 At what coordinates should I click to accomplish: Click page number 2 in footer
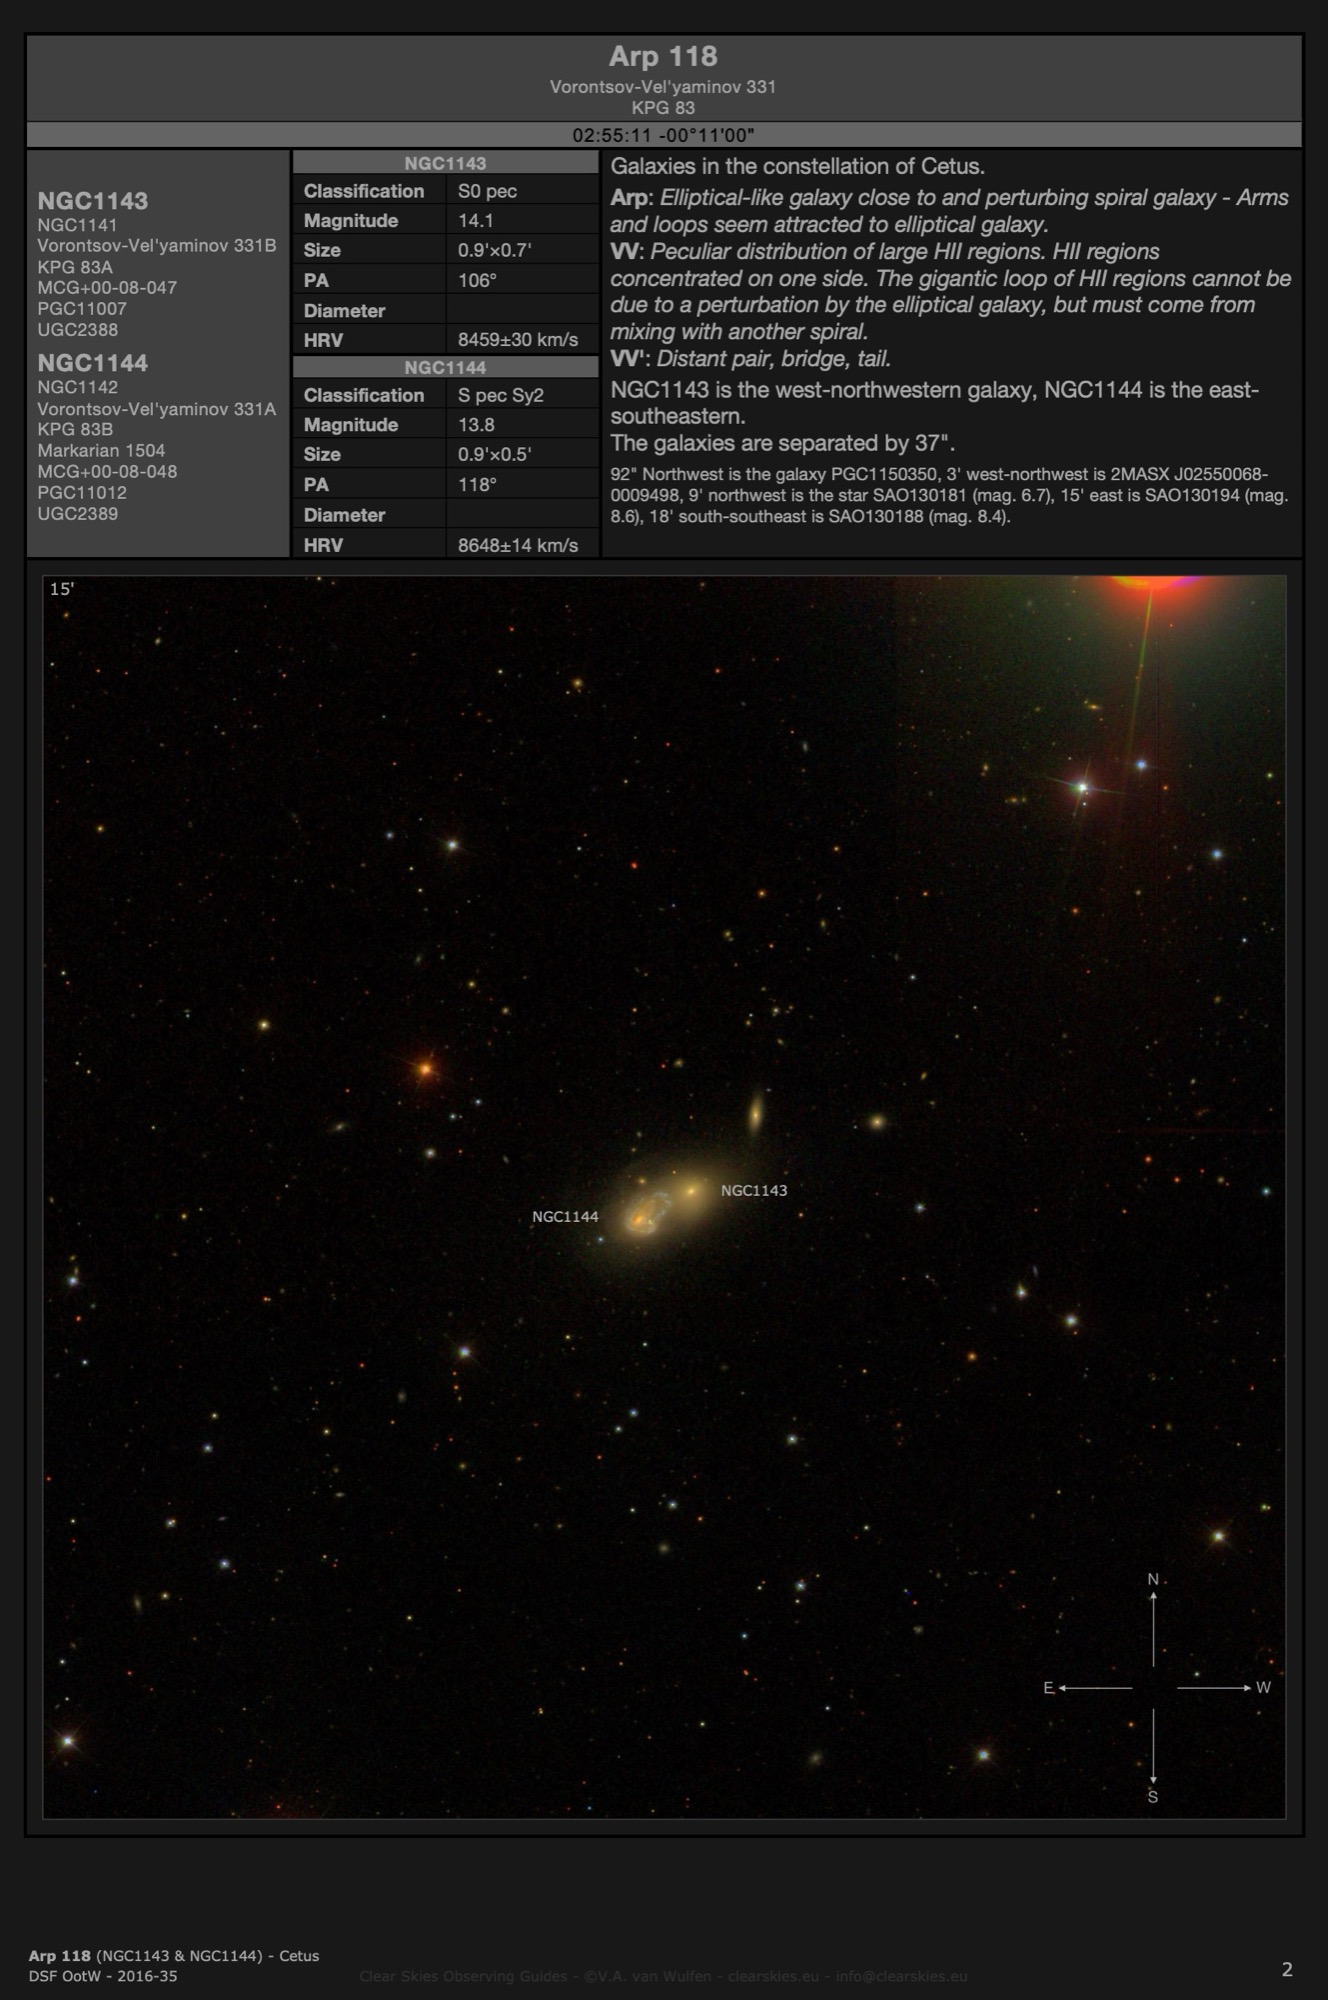tap(1287, 1969)
